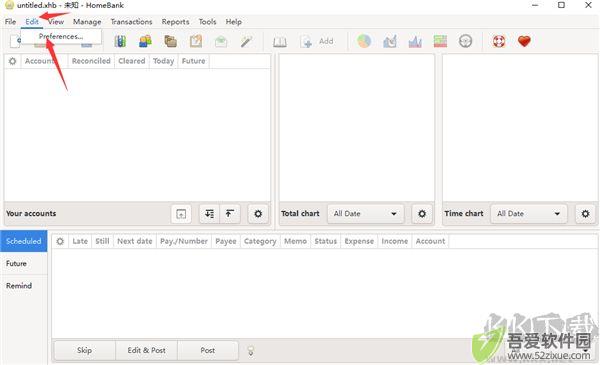Viewport: 600px width, 365px height.
Task: Click the icon left of expand-all in Your accounts
Action: click(x=181, y=213)
